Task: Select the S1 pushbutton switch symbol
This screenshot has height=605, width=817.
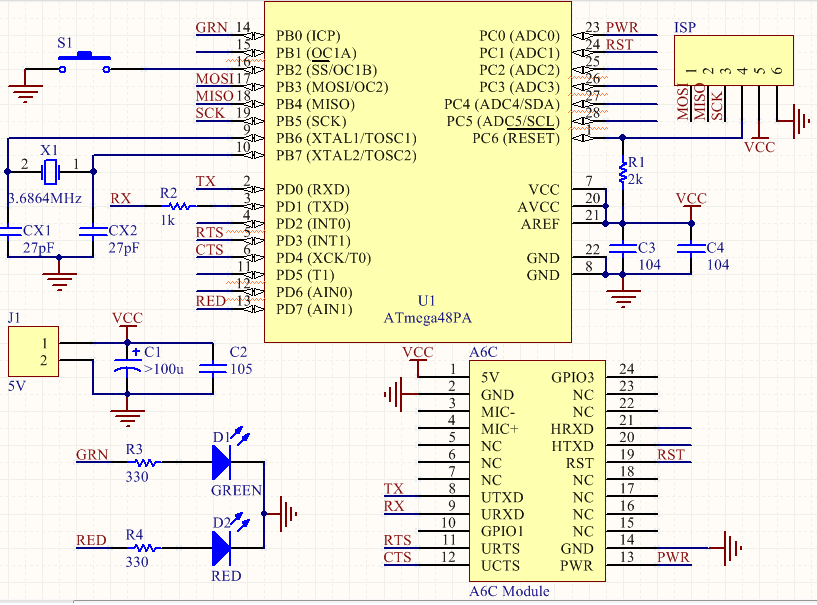Action: click(84, 62)
